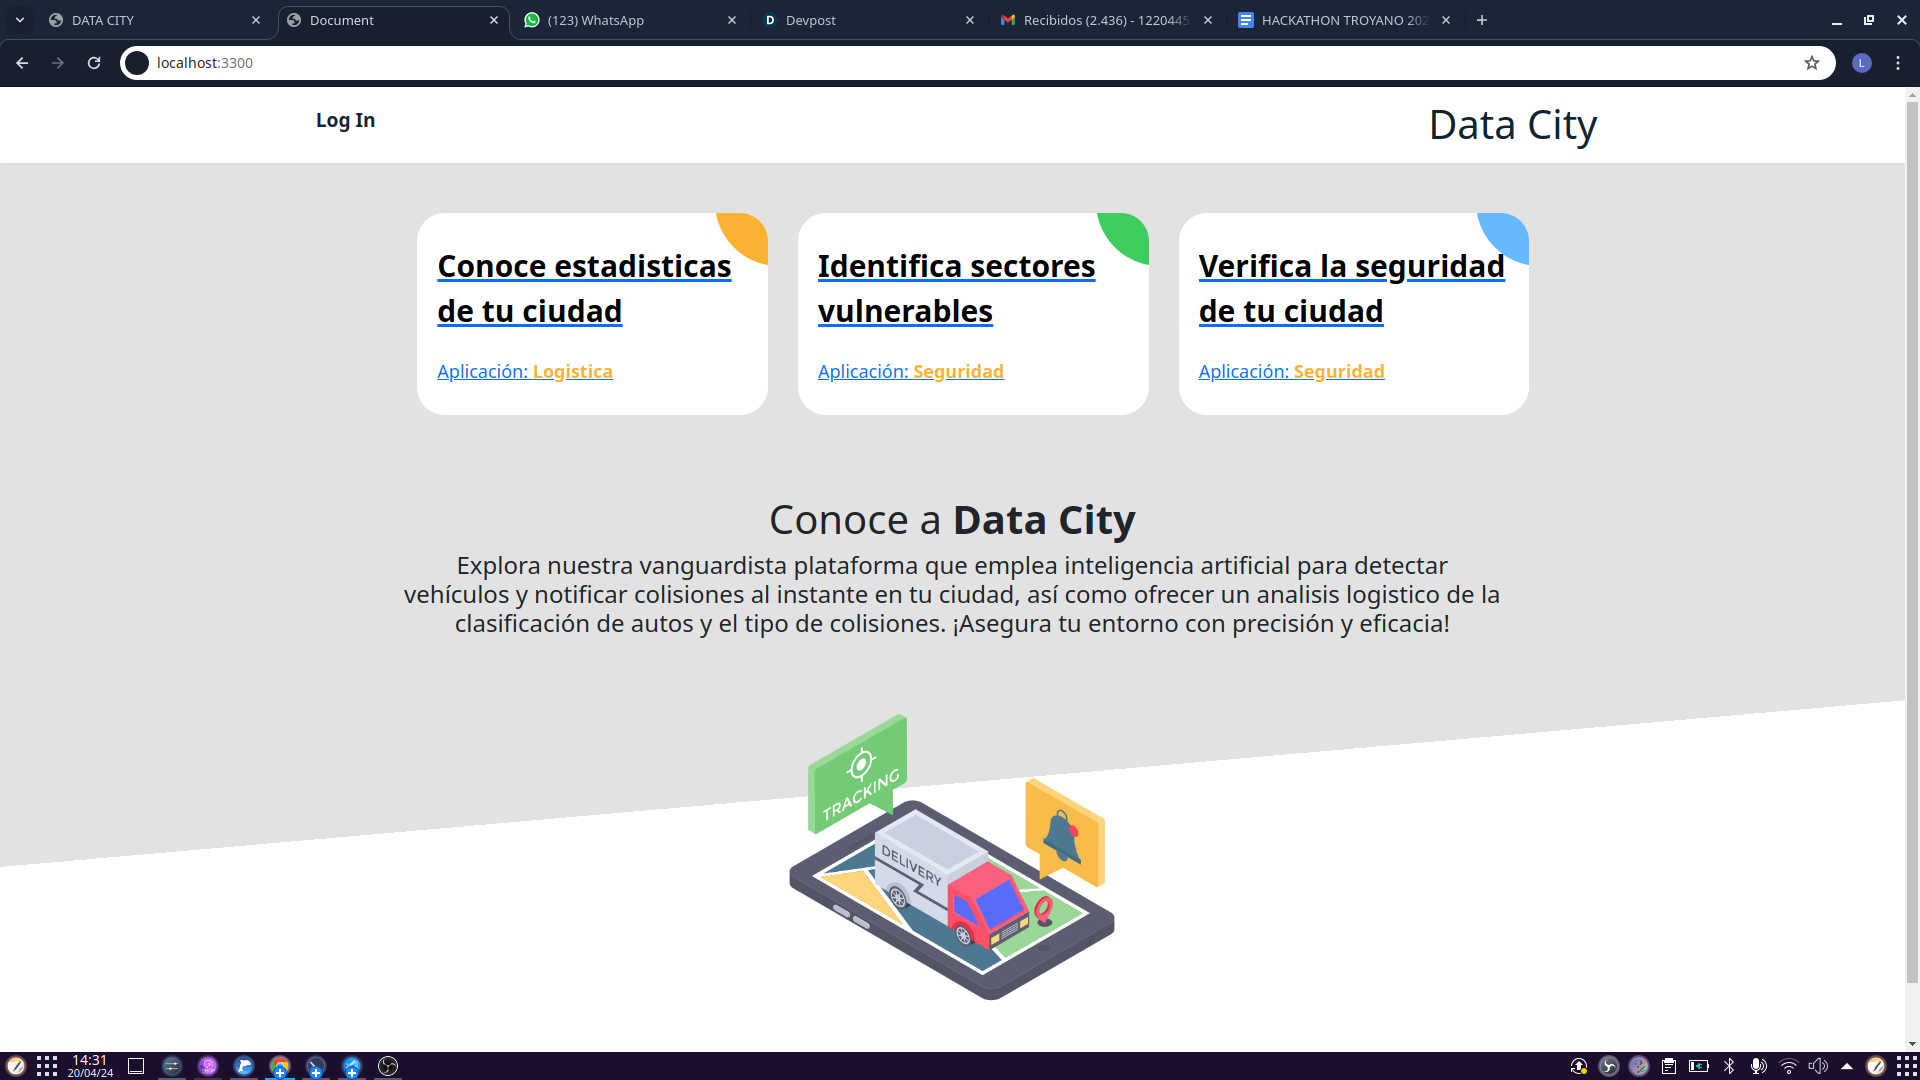
Task: Open the Chrome profile avatar
Action: (x=1861, y=63)
